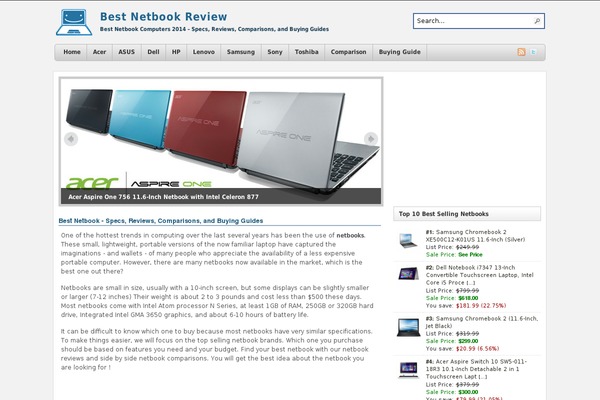Open the Dell menu item
The image size is (600, 400).
click(153, 52)
